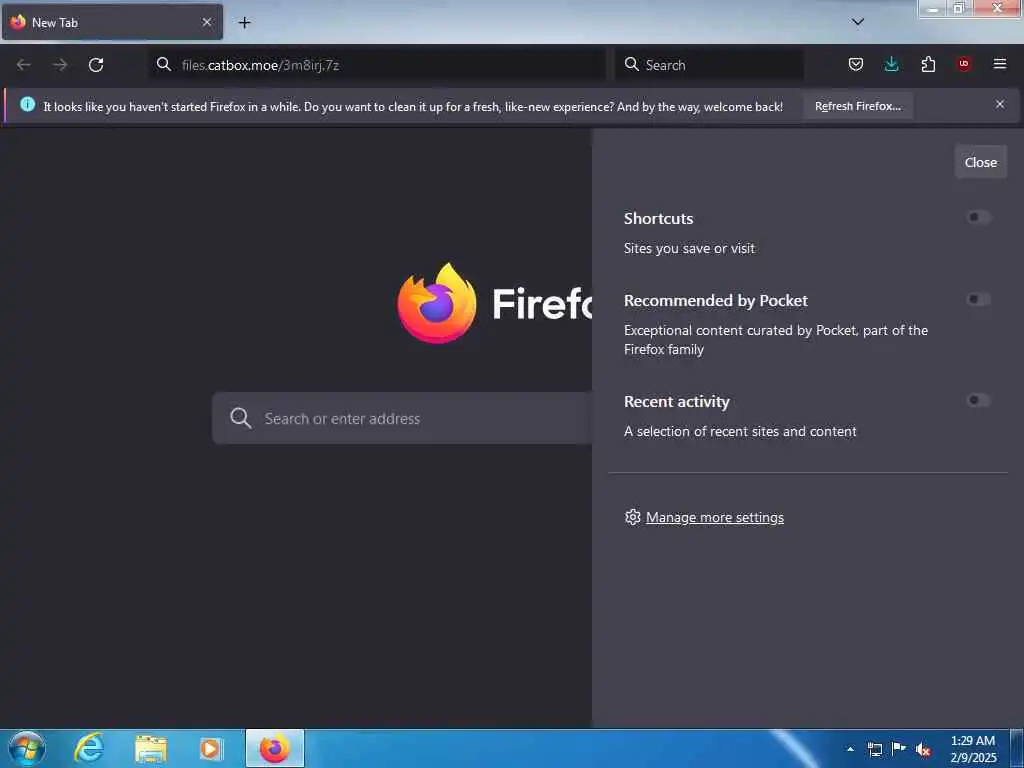Expand the List all tabs chevron
This screenshot has height=768, width=1024.
(x=858, y=22)
